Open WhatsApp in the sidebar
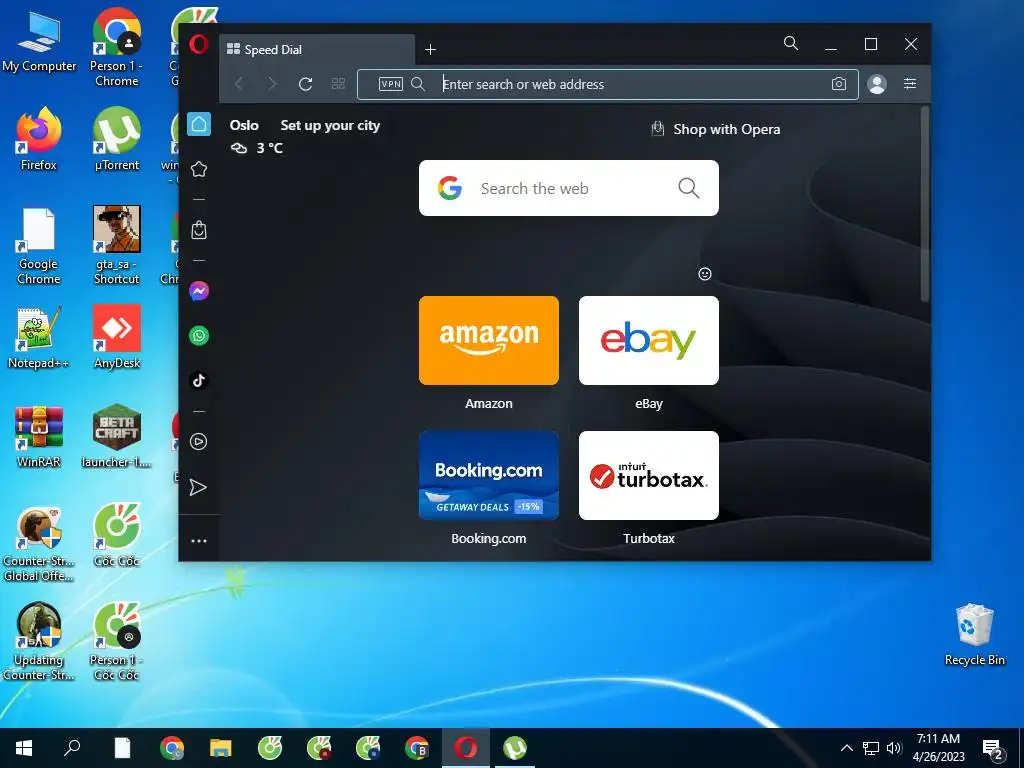1024x768 pixels. coord(199,336)
